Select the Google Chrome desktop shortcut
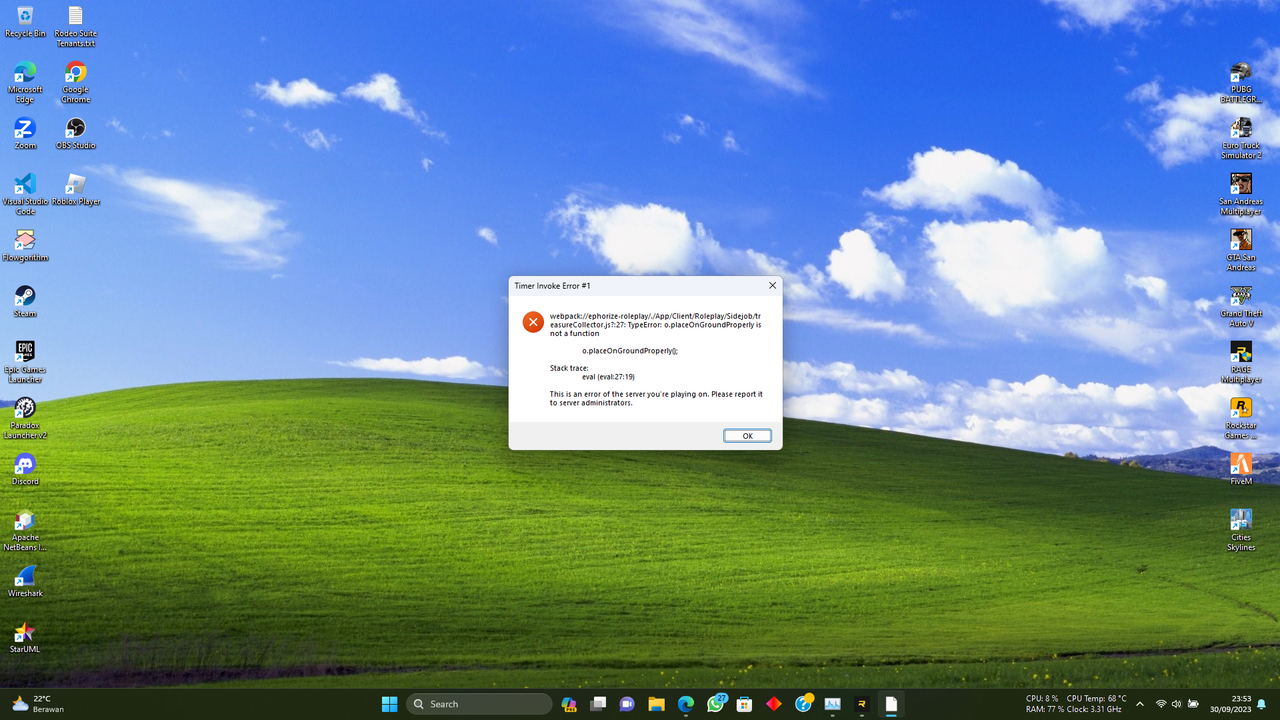The image size is (1280, 720). point(75,82)
